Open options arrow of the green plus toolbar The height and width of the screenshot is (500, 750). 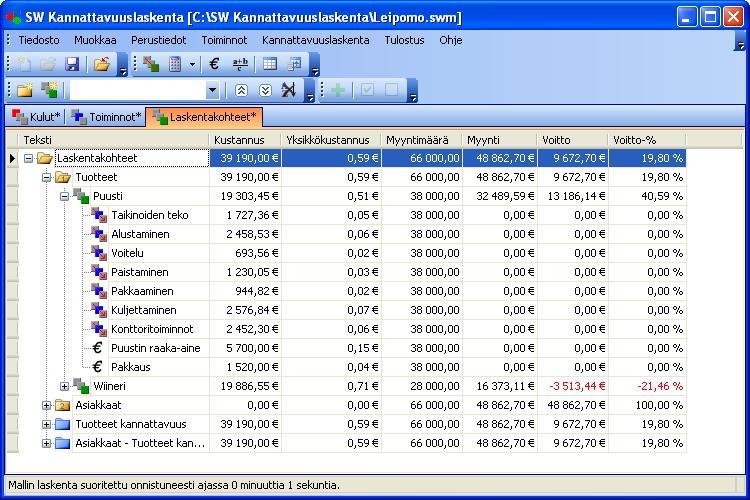(x=413, y=91)
